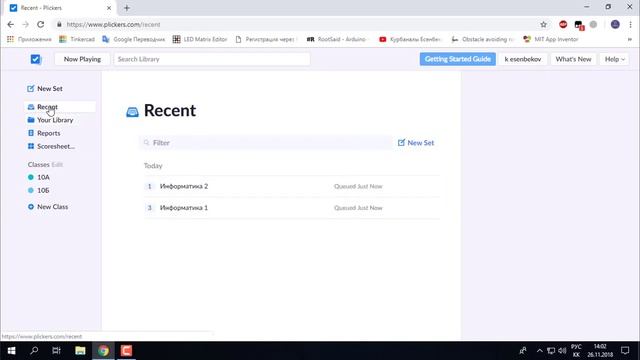Open the Google Переводчик bookmark

click(133, 39)
